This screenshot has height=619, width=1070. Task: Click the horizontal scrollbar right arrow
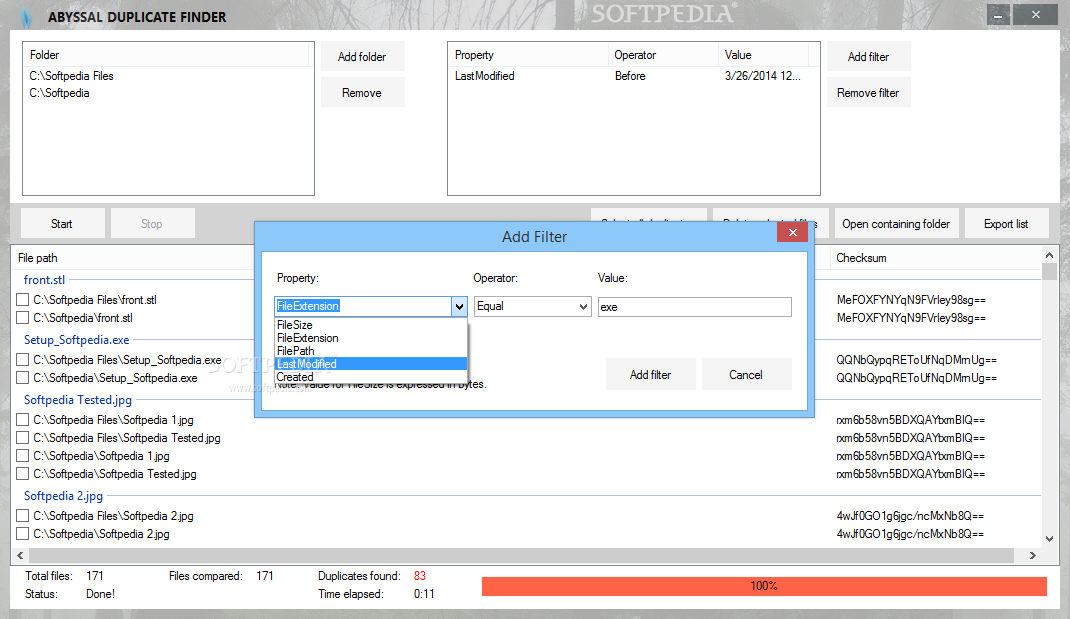(1033, 556)
